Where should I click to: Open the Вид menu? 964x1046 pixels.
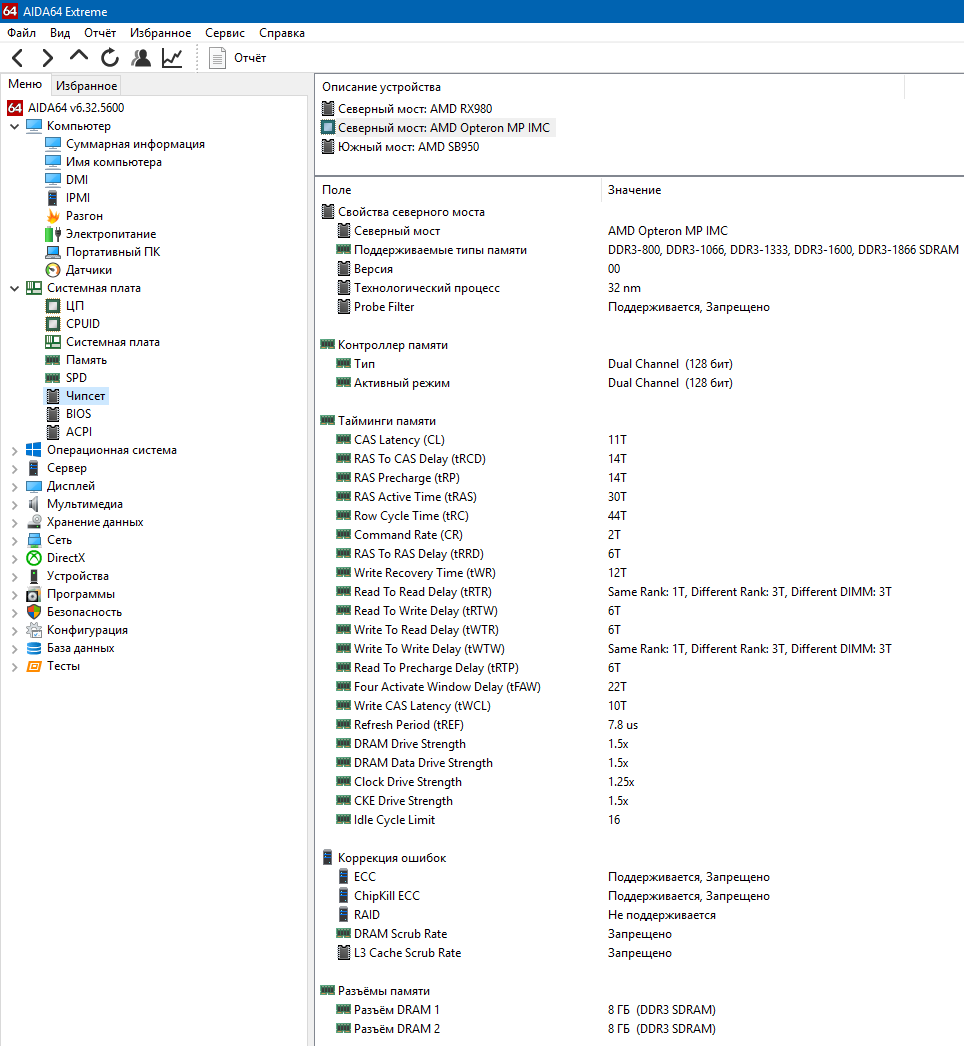(60, 33)
